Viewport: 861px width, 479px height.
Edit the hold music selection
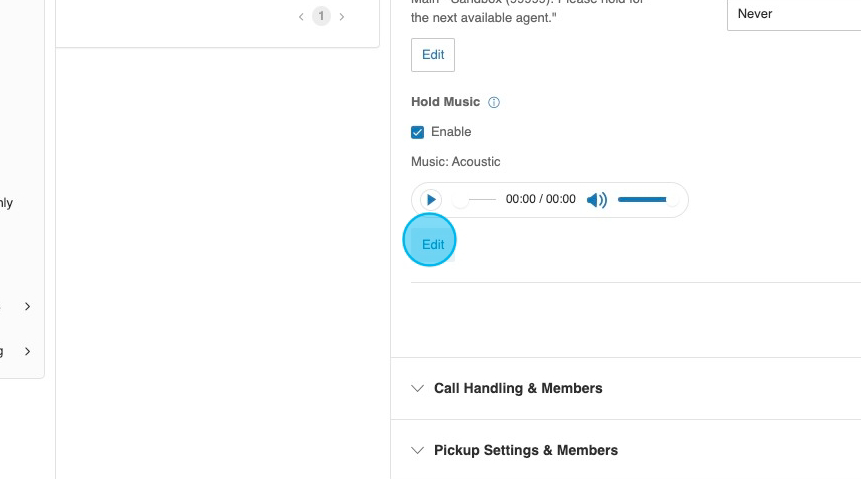tap(433, 244)
